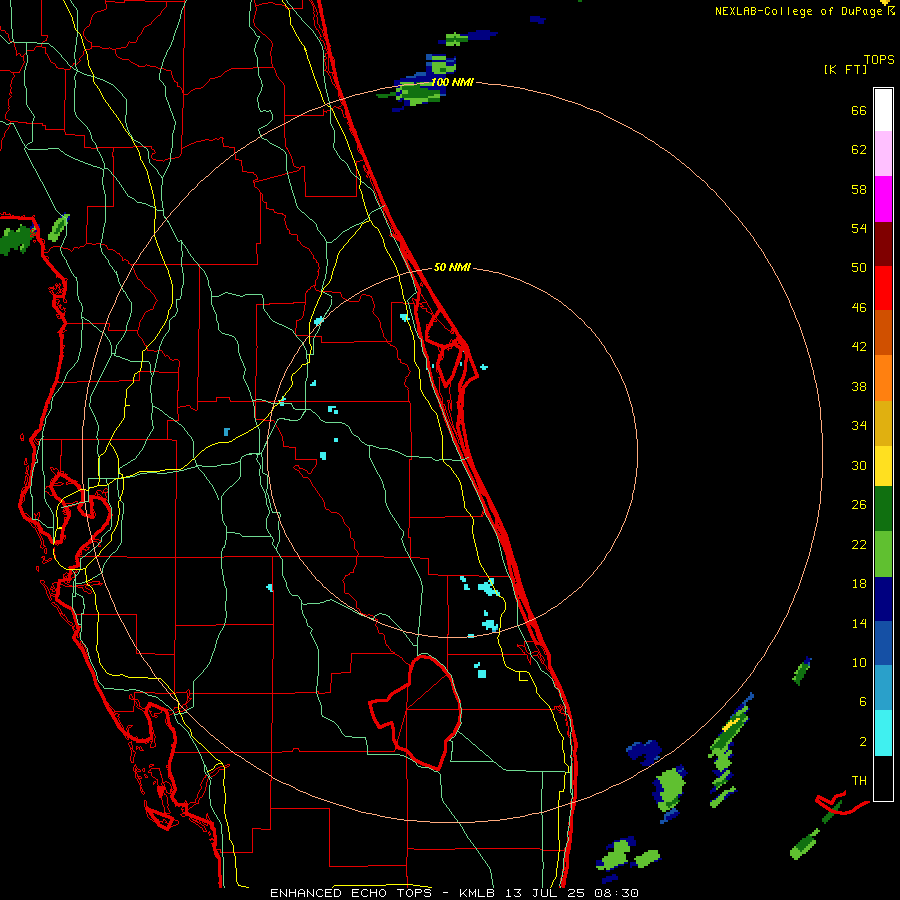Select the 6 value on the legend

(863, 702)
